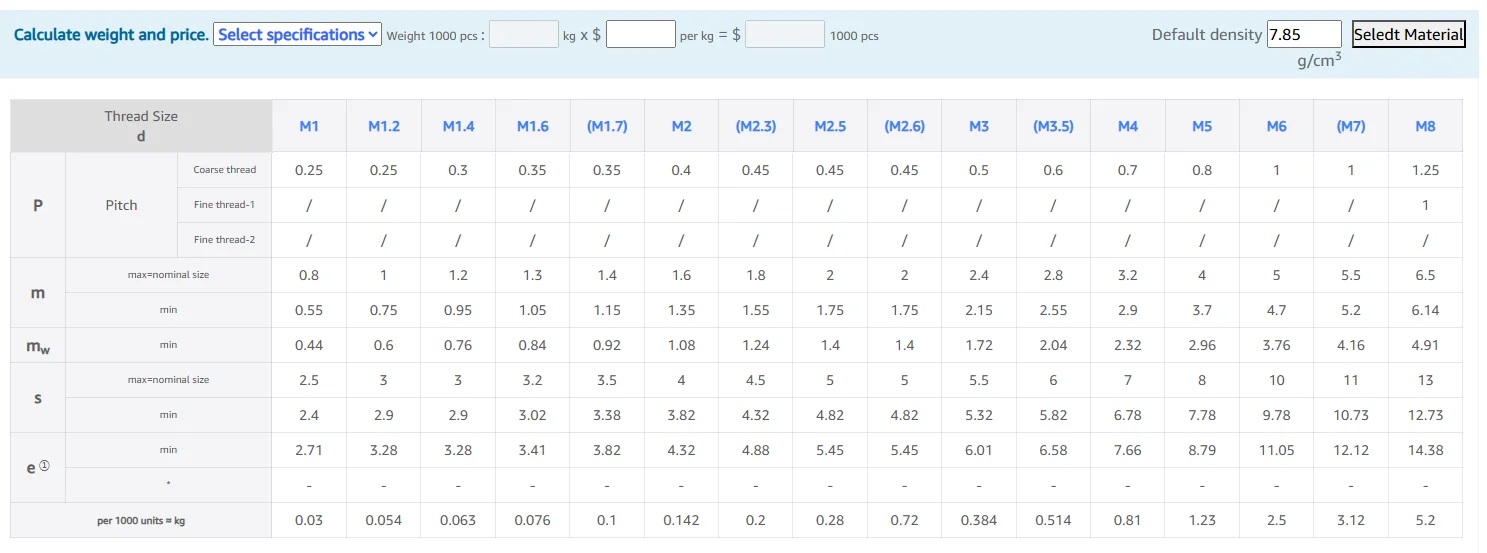The image size is (1487, 553).
Task: Open the M1.4 thread size link
Action: click(x=458, y=126)
